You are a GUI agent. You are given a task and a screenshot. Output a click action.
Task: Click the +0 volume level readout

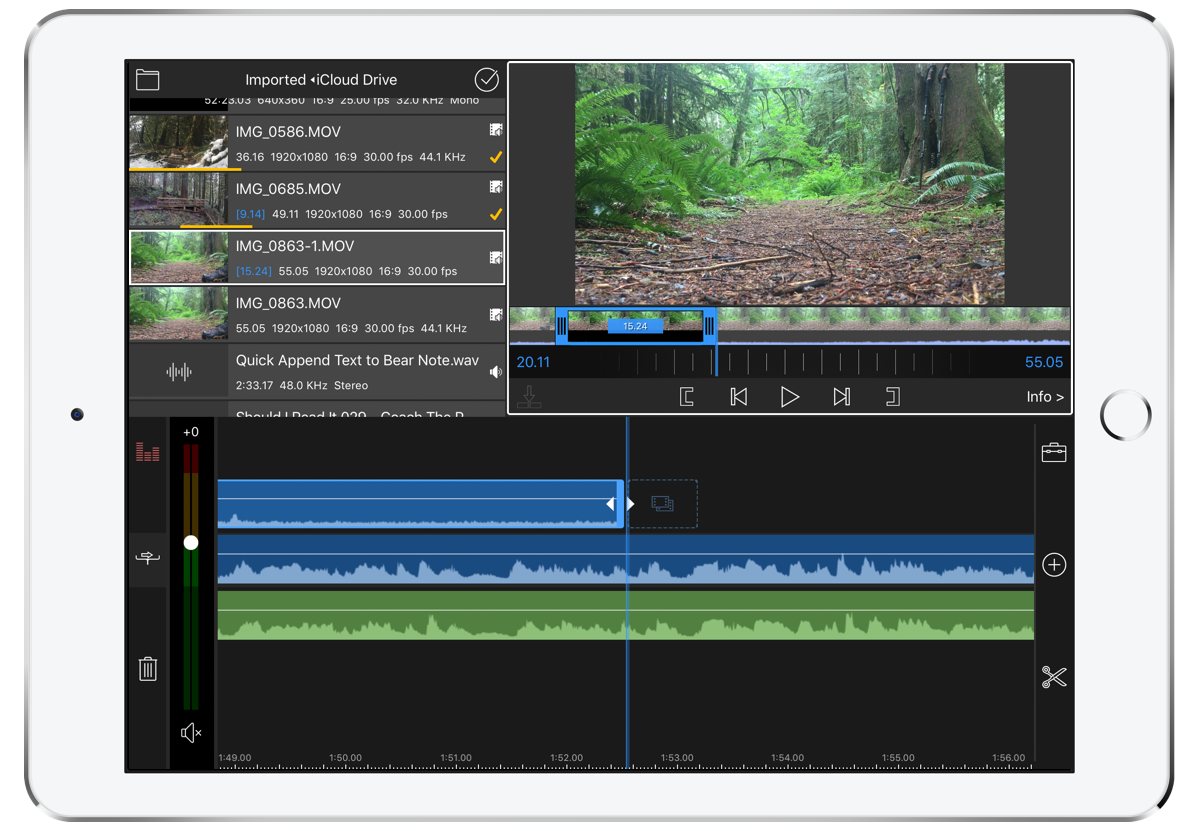[191, 432]
